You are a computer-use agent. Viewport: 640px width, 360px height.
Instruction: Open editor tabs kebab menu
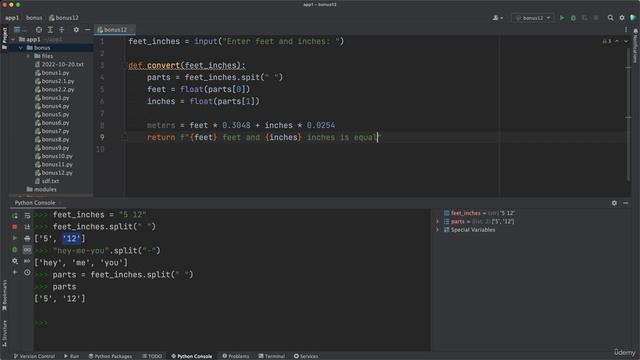click(626, 30)
